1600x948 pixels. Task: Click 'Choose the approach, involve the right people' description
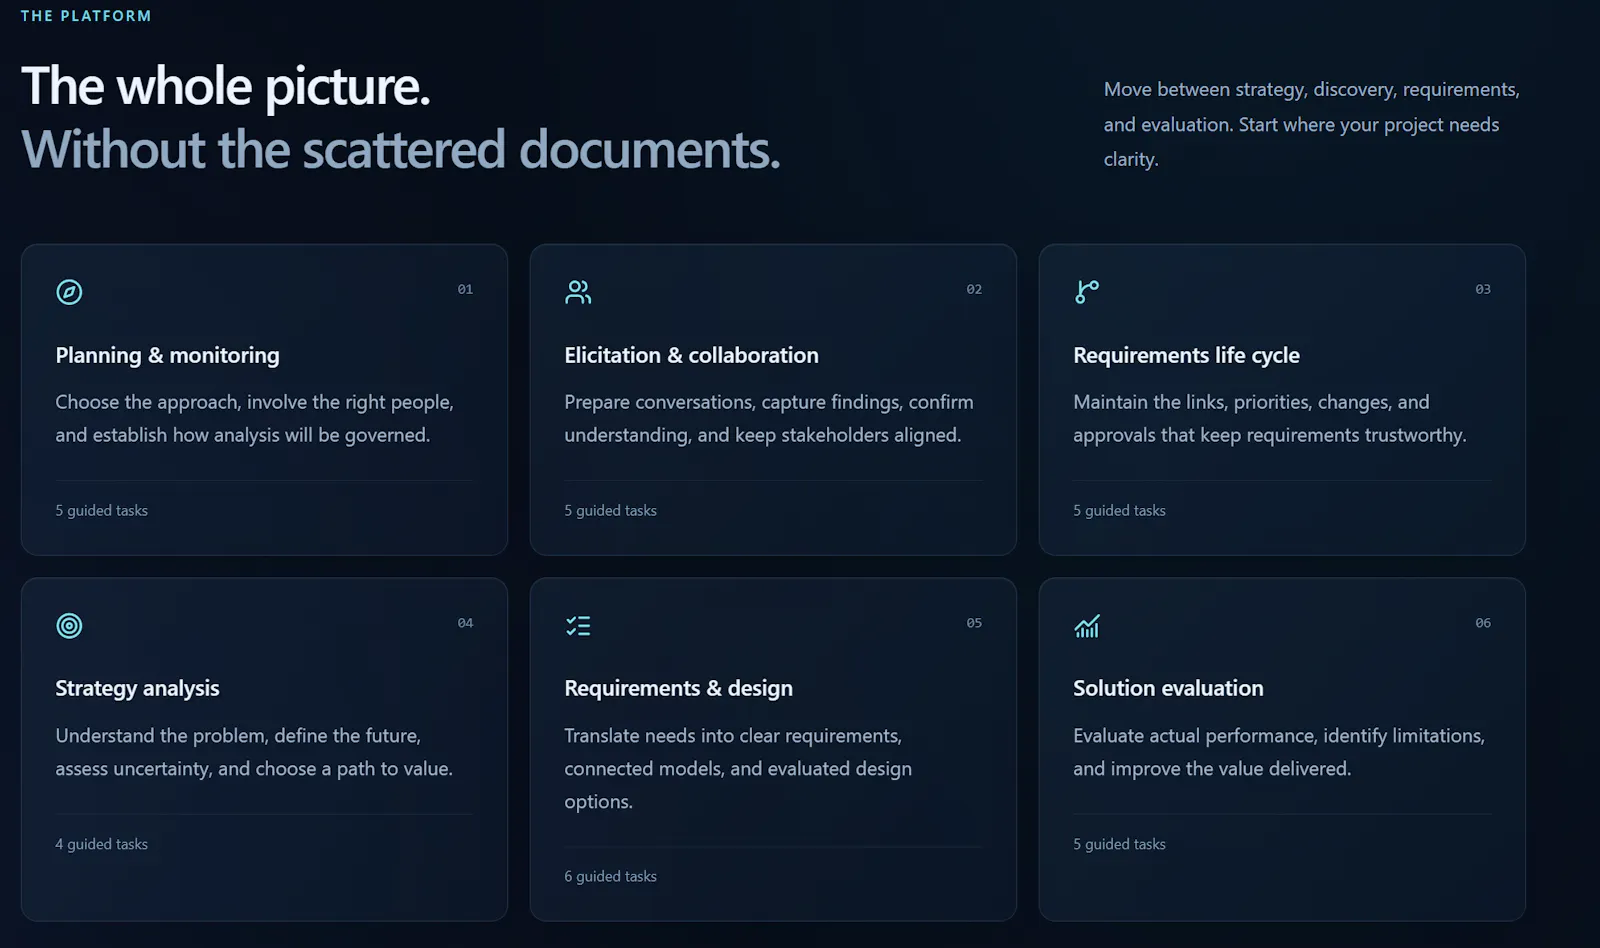[254, 418]
